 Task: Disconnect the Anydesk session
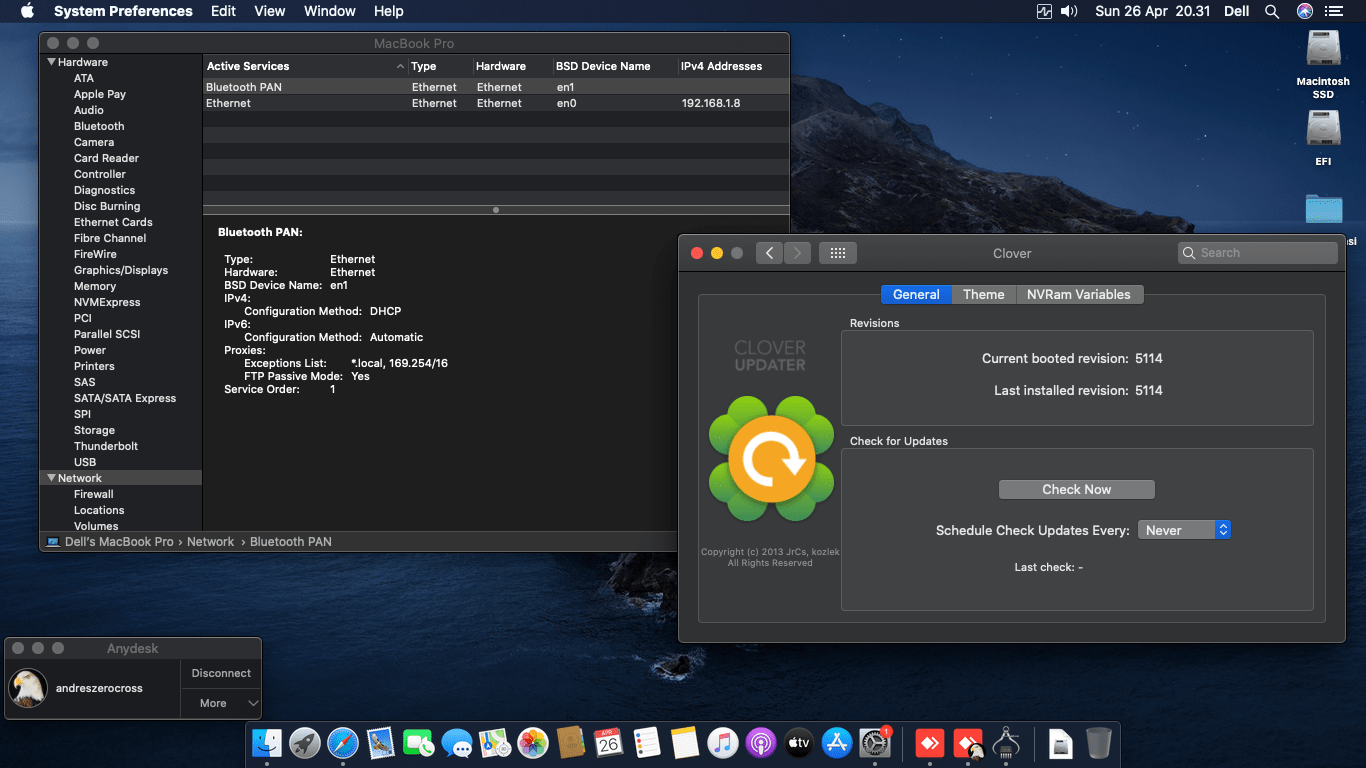(221, 673)
